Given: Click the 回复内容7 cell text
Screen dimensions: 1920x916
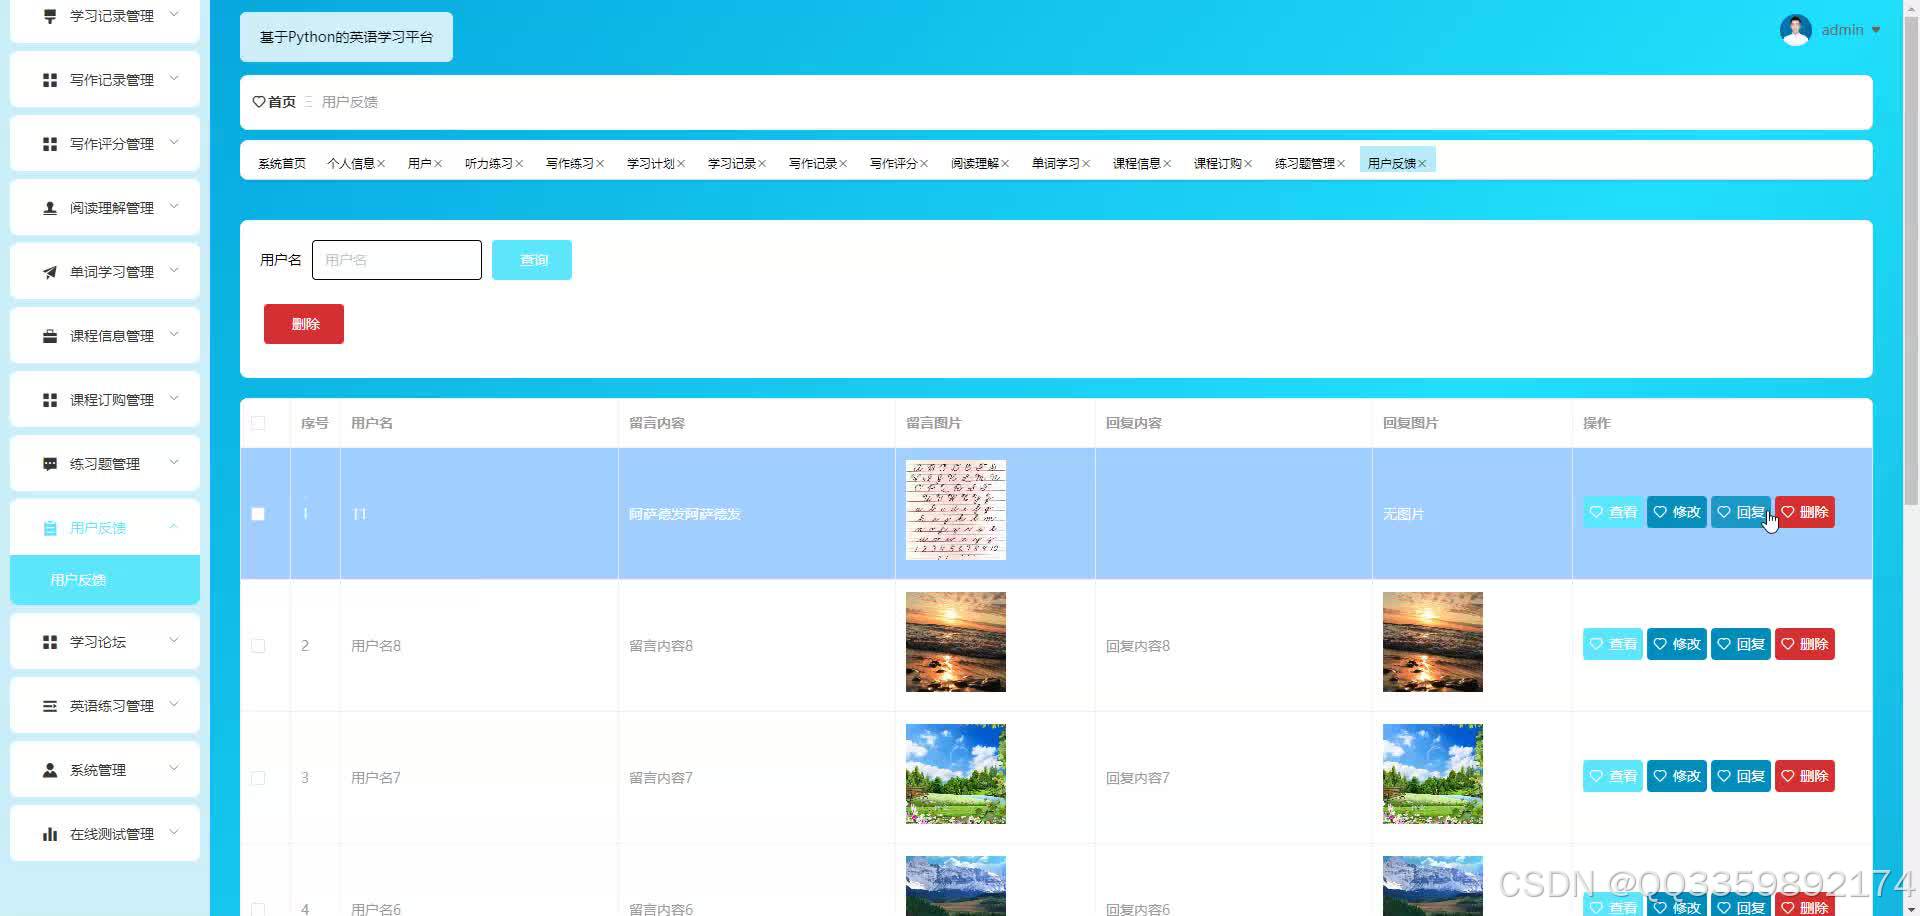Looking at the screenshot, I should (x=1138, y=778).
